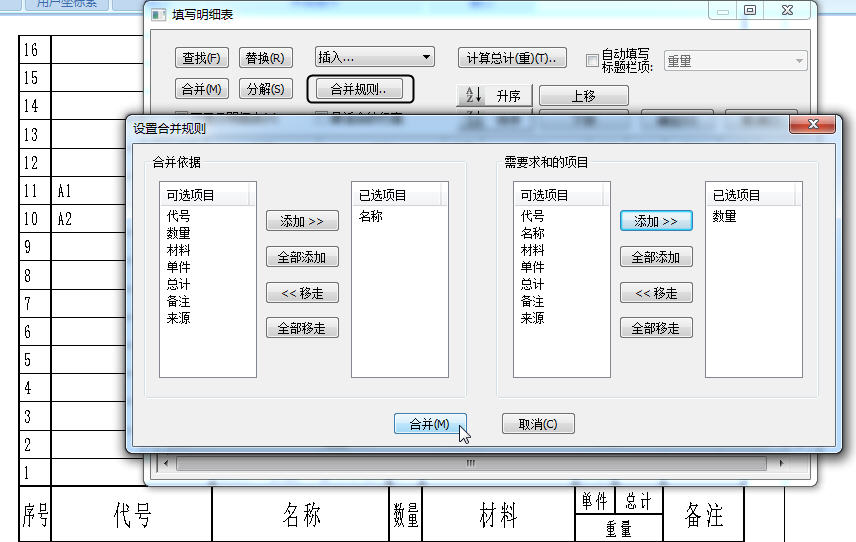This screenshot has width=856, height=542.
Task: Select 单件 in 合并依据 available list
Action: pyautogui.click(x=179, y=267)
